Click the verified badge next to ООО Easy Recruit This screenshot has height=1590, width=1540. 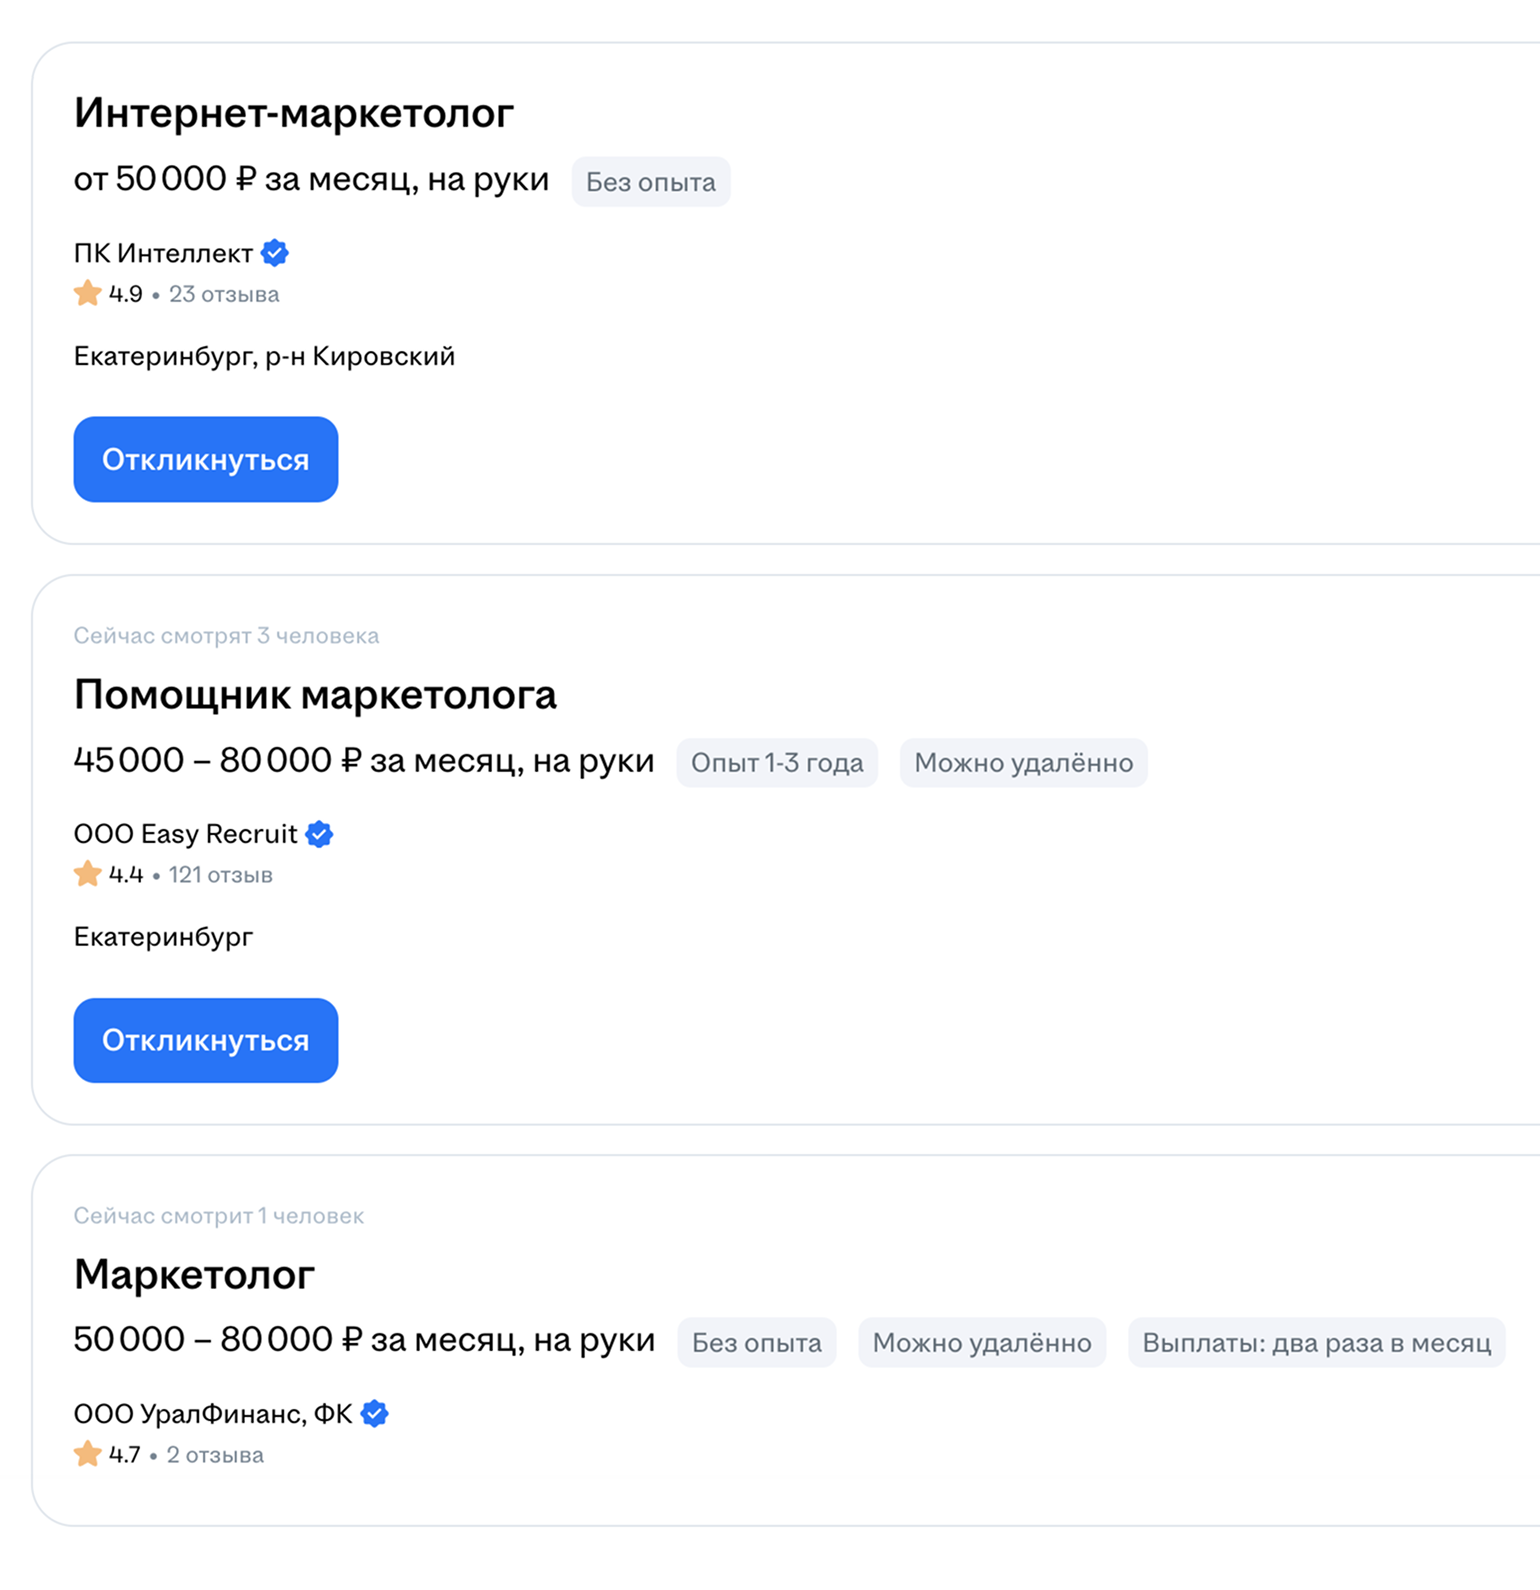tap(318, 833)
